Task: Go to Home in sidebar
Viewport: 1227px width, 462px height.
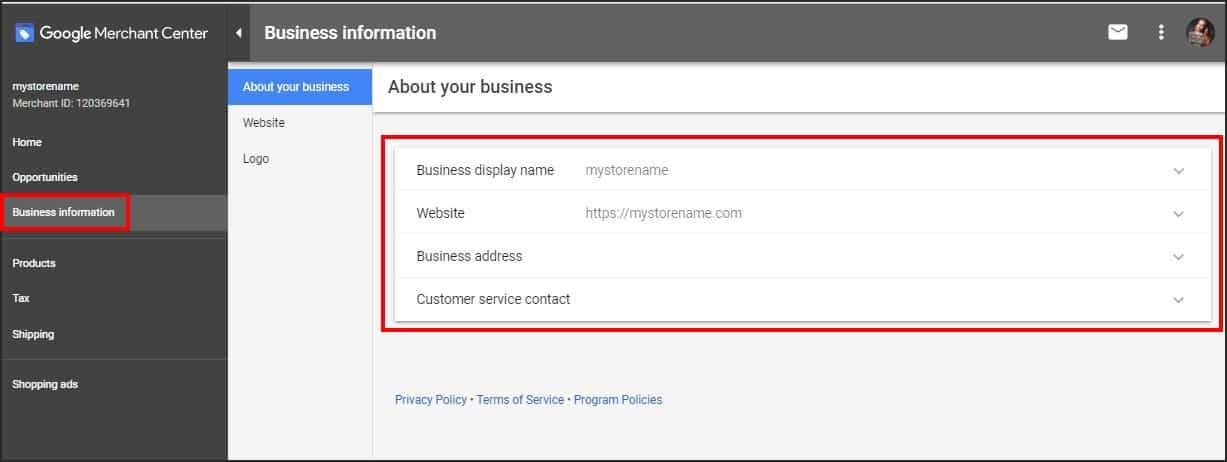Action: click(x=27, y=142)
